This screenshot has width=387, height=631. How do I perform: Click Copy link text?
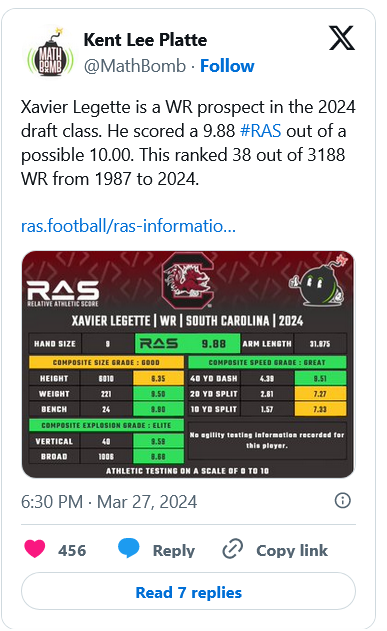[292, 550]
